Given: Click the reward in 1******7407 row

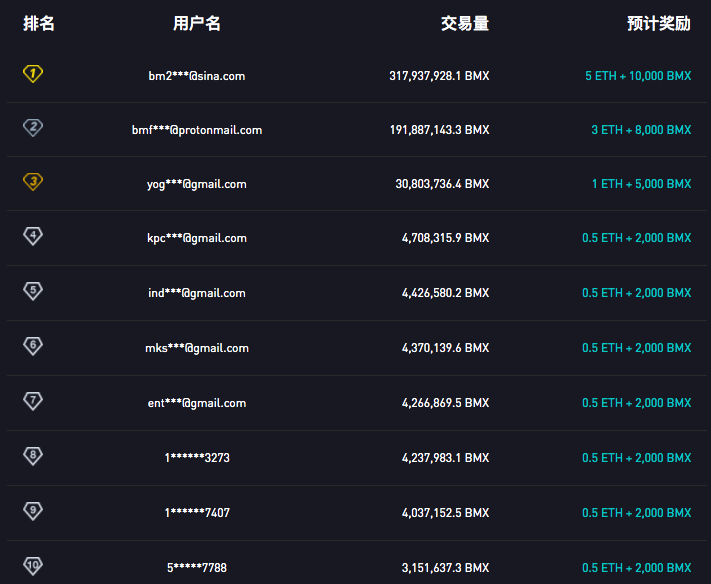Looking at the screenshot, I should (x=637, y=513).
